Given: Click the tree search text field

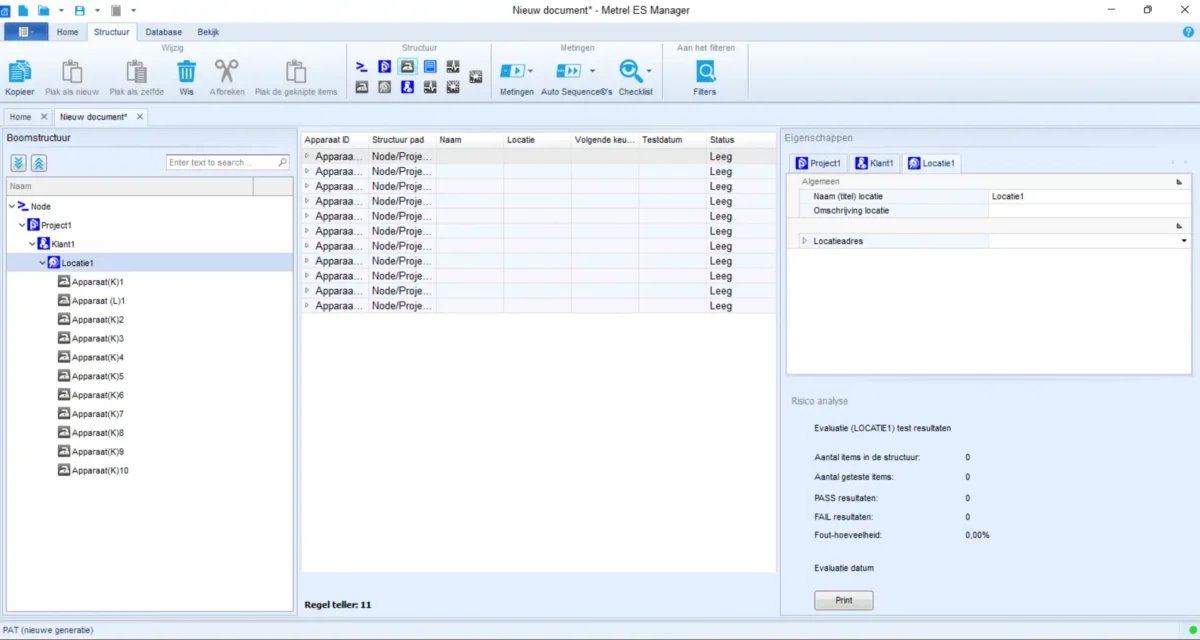Looking at the screenshot, I should coord(221,162).
